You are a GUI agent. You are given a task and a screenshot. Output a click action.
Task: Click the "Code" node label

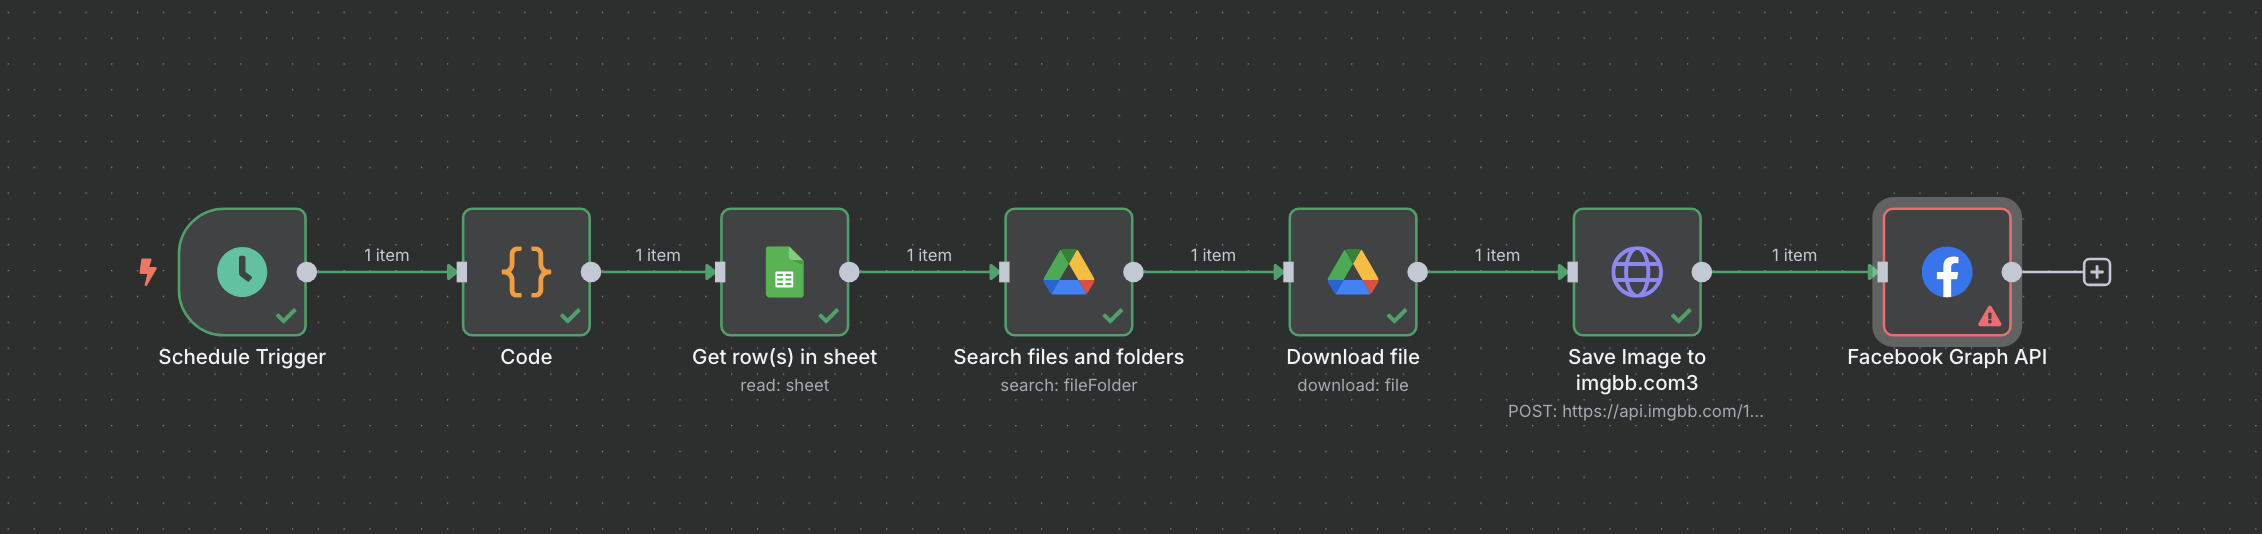point(526,357)
